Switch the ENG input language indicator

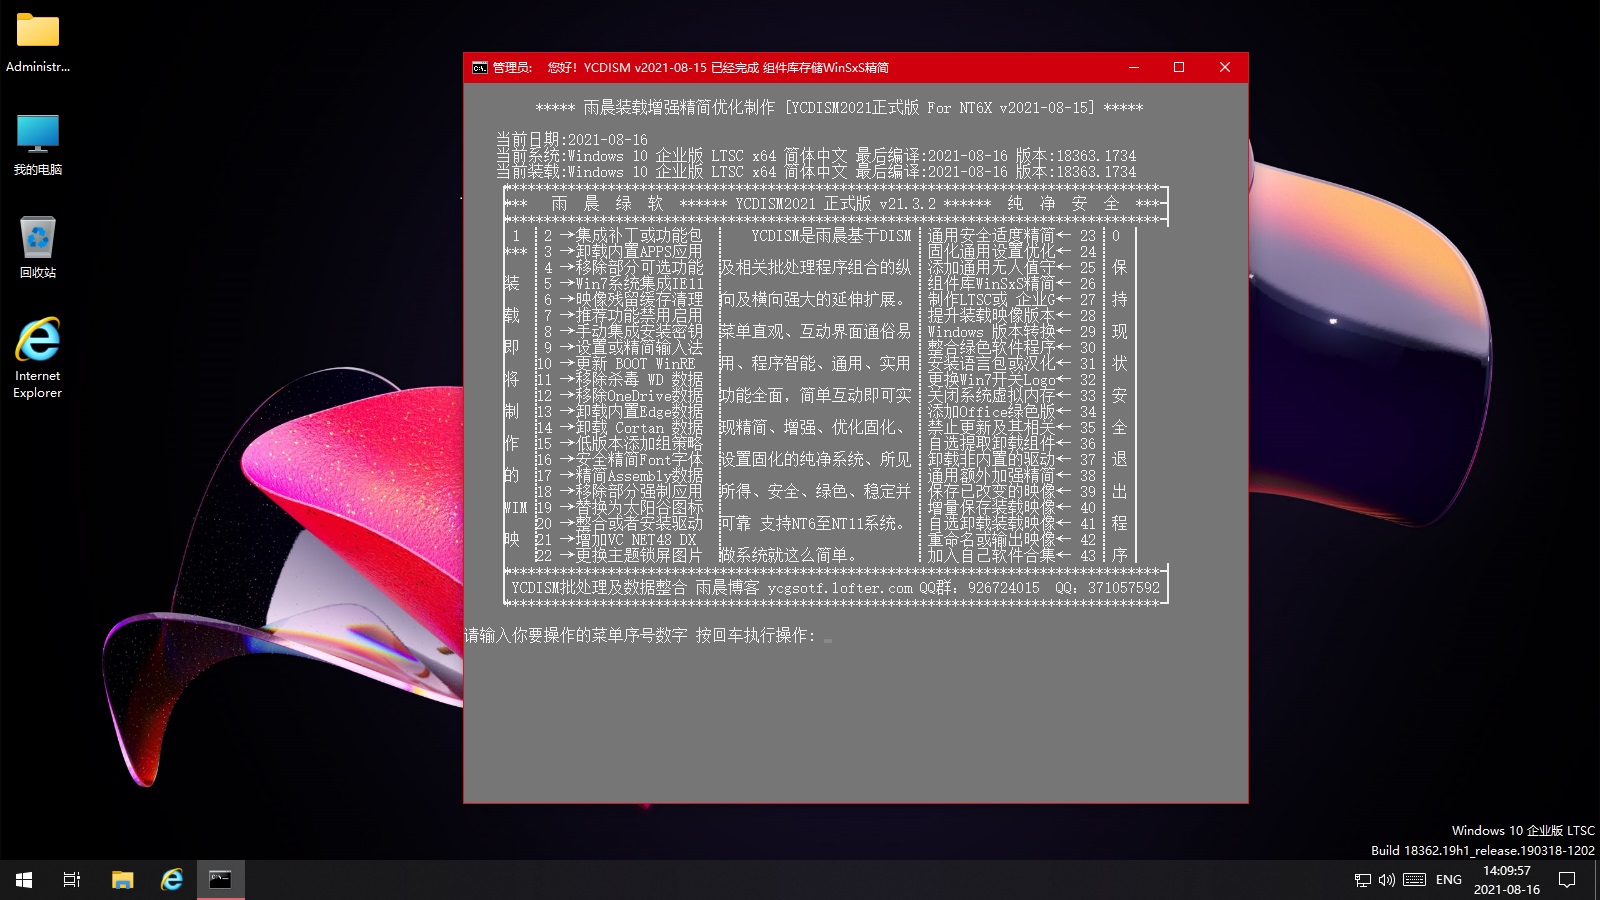click(x=1448, y=880)
